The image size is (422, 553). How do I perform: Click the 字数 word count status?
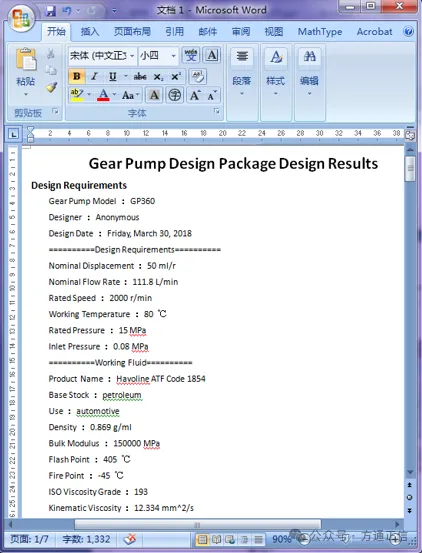(86, 539)
